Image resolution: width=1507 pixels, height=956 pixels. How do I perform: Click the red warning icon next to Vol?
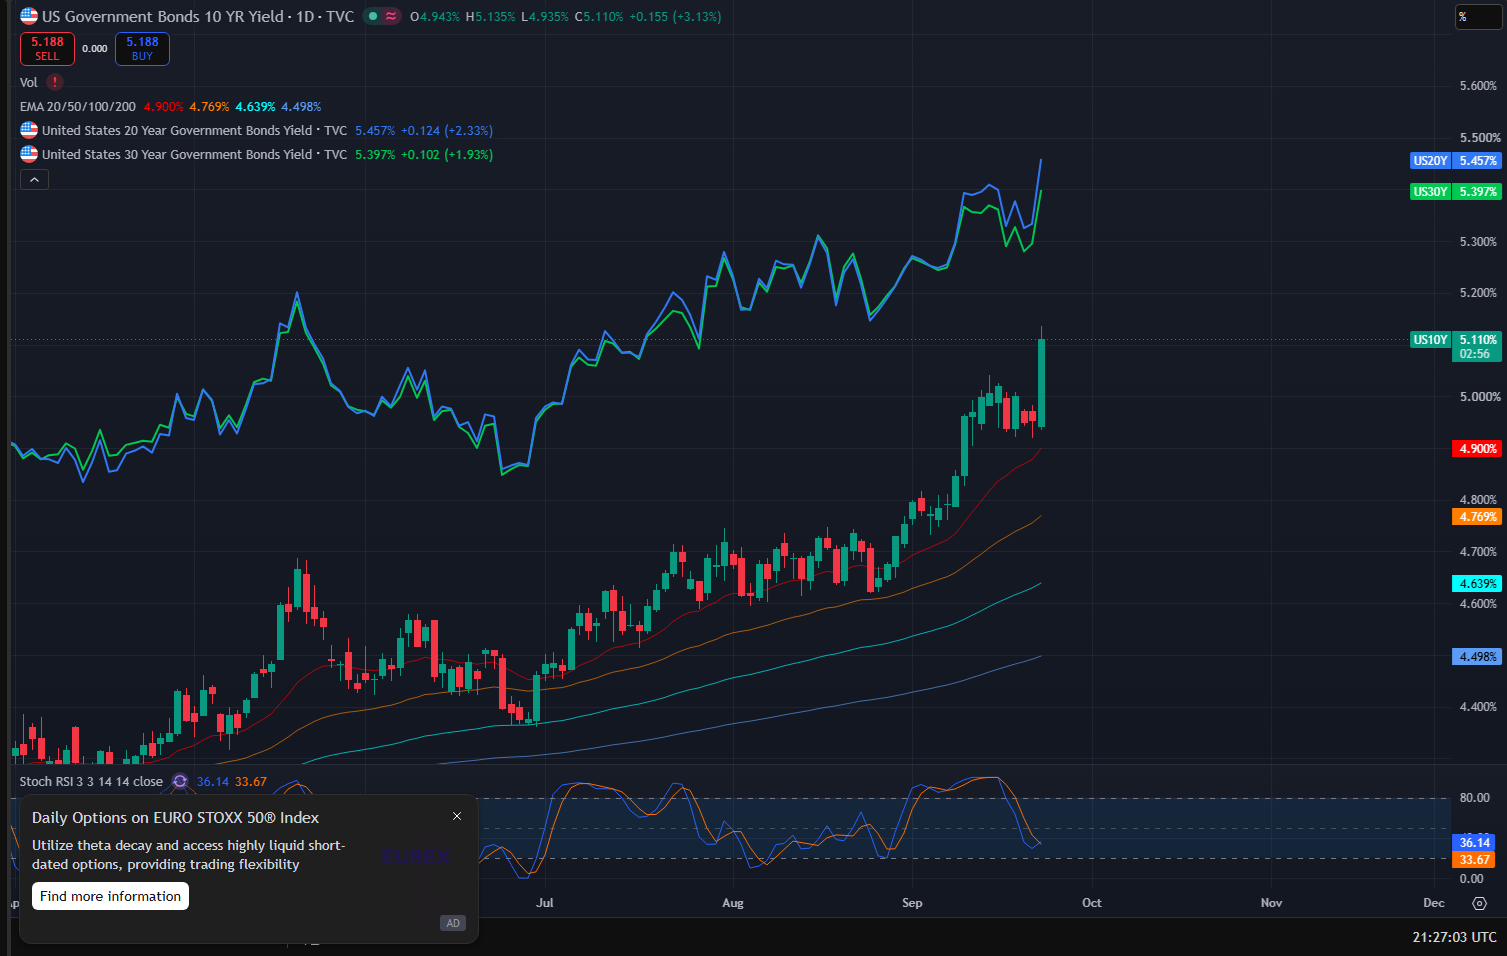pyautogui.click(x=55, y=82)
